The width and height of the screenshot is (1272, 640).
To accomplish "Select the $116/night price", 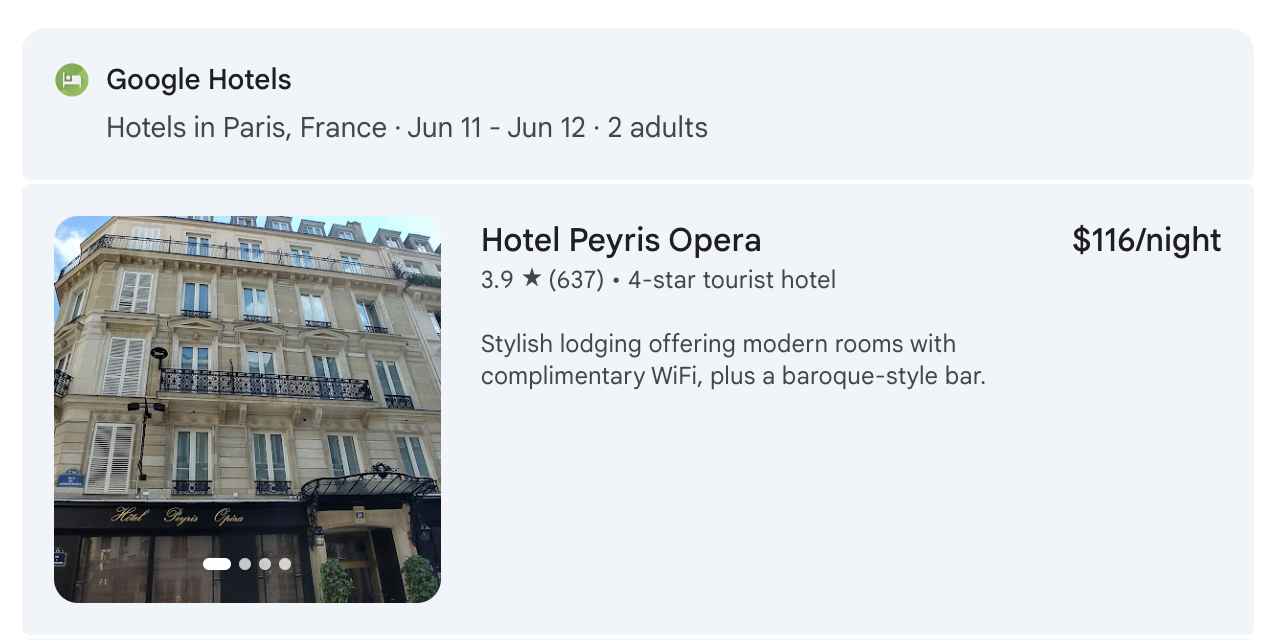I will 1146,240.
